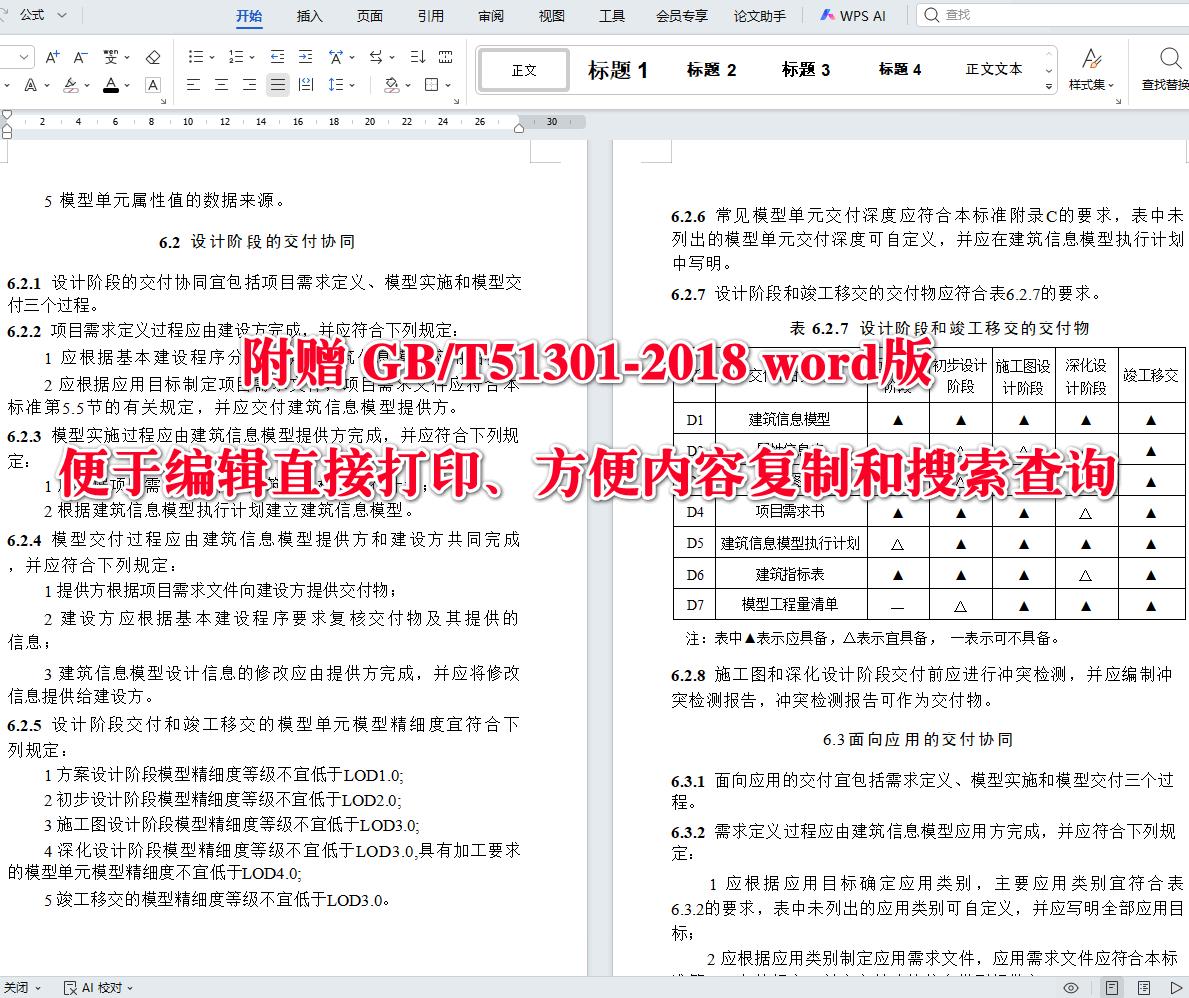Open the 论文助手 tab
This screenshot has width=1189, height=998.
pyautogui.click(x=759, y=16)
